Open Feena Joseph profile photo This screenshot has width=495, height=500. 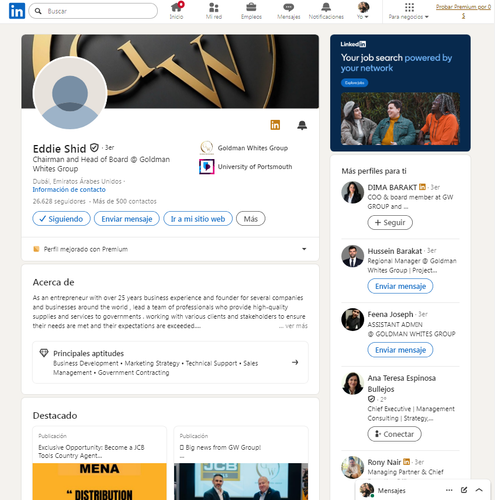[353, 319]
